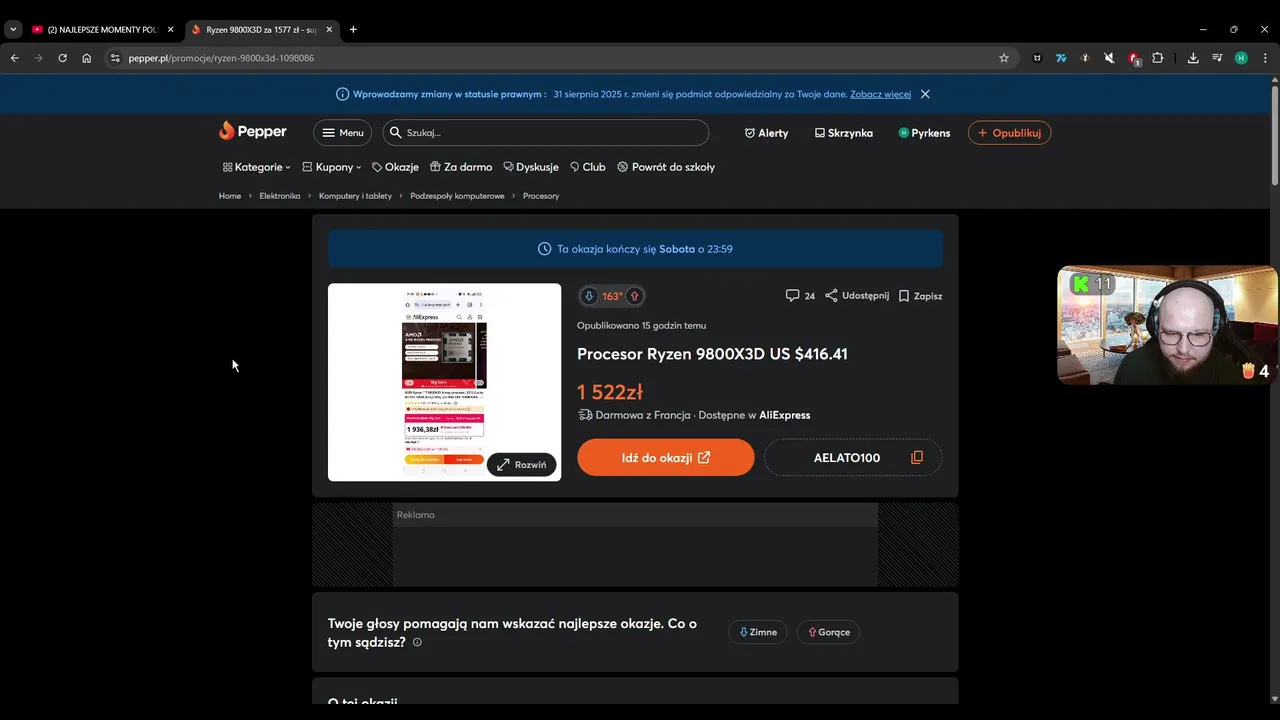Go to Elektronika breadcrumb
Image resolution: width=1280 pixels, height=720 pixels.
(x=280, y=196)
